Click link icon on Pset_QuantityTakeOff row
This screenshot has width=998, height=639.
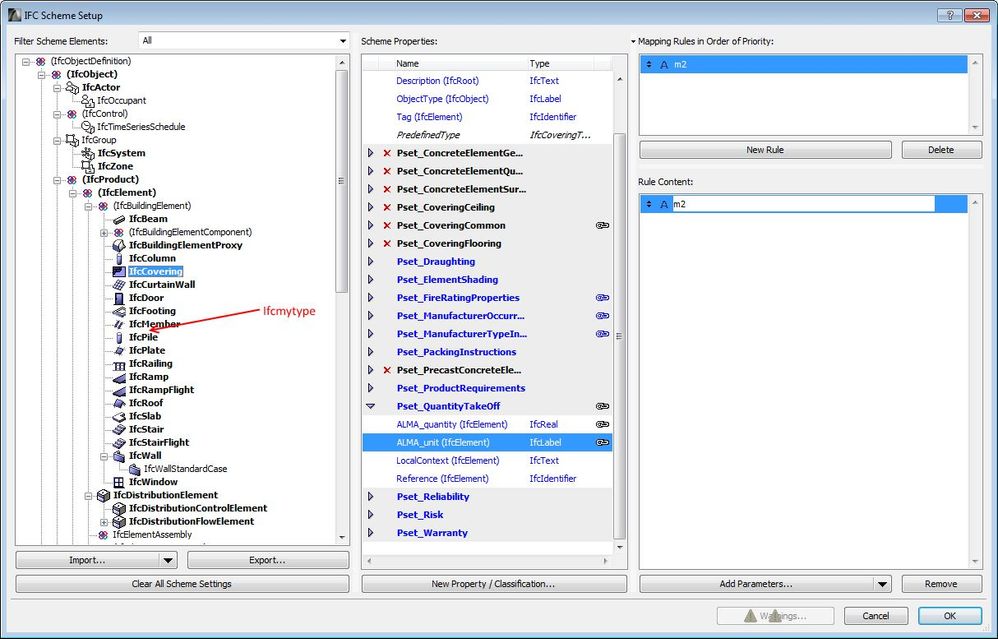point(602,406)
